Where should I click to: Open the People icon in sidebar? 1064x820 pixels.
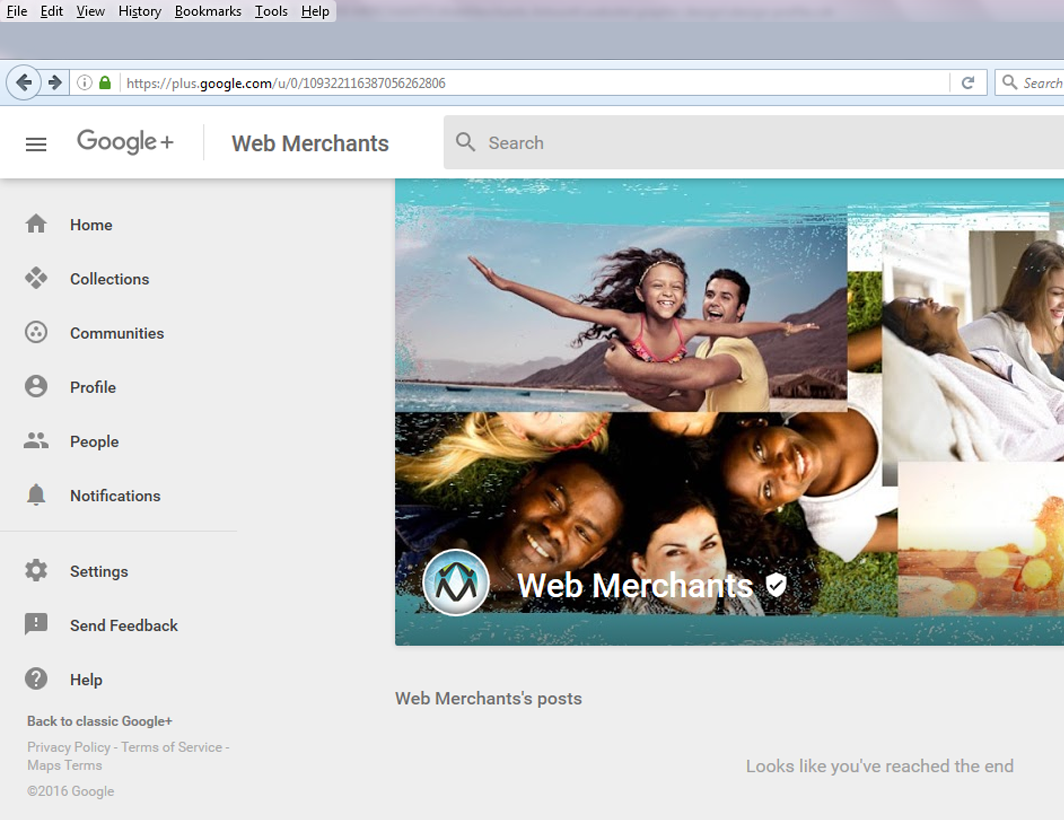coord(36,440)
